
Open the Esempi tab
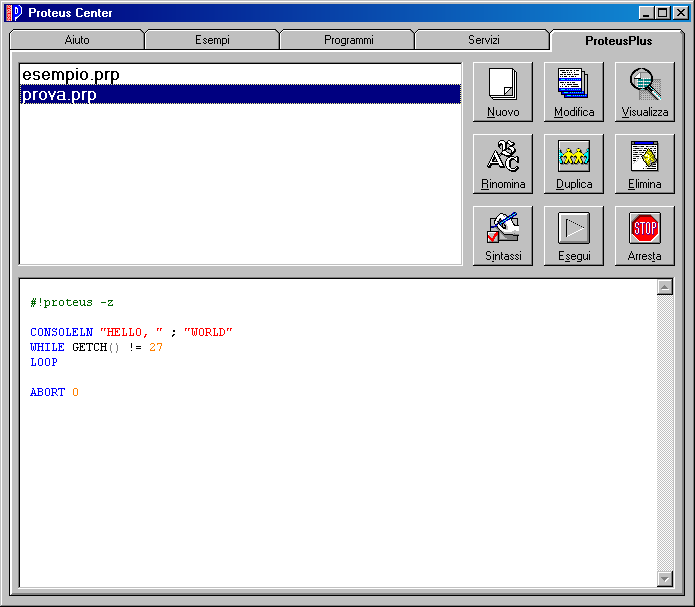click(212, 40)
